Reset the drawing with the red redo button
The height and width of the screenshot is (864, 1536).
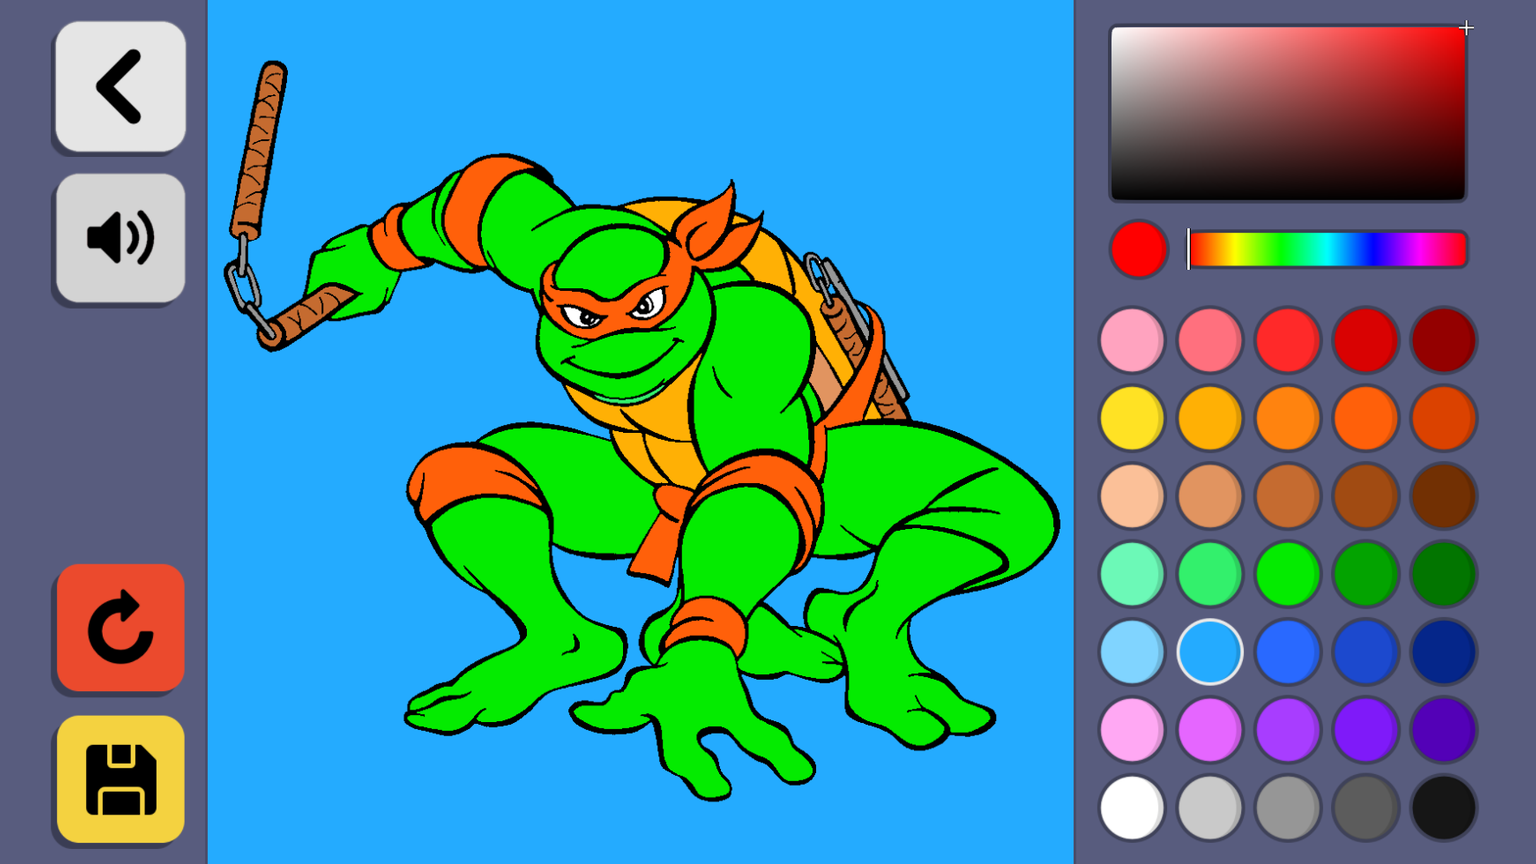(120, 628)
